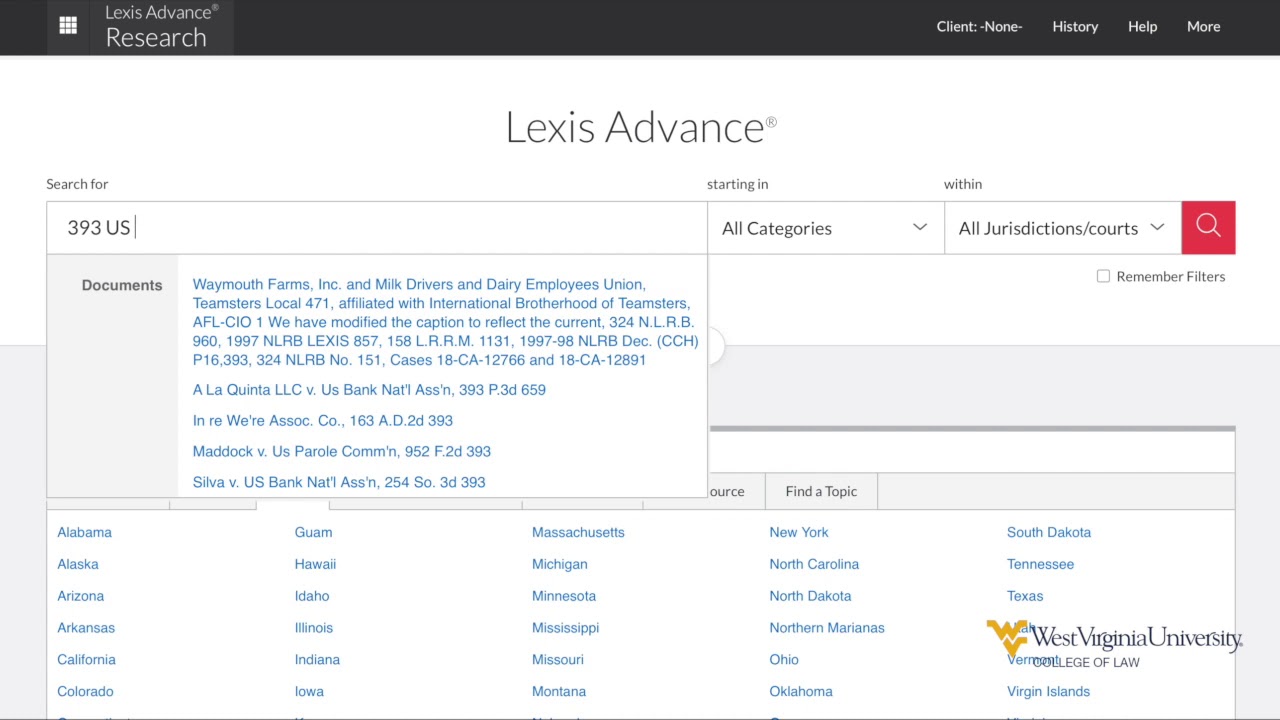Viewport: 1280px width, 720px height.
Task: Open the product grid switcher icon
Action: click(68, 26)
